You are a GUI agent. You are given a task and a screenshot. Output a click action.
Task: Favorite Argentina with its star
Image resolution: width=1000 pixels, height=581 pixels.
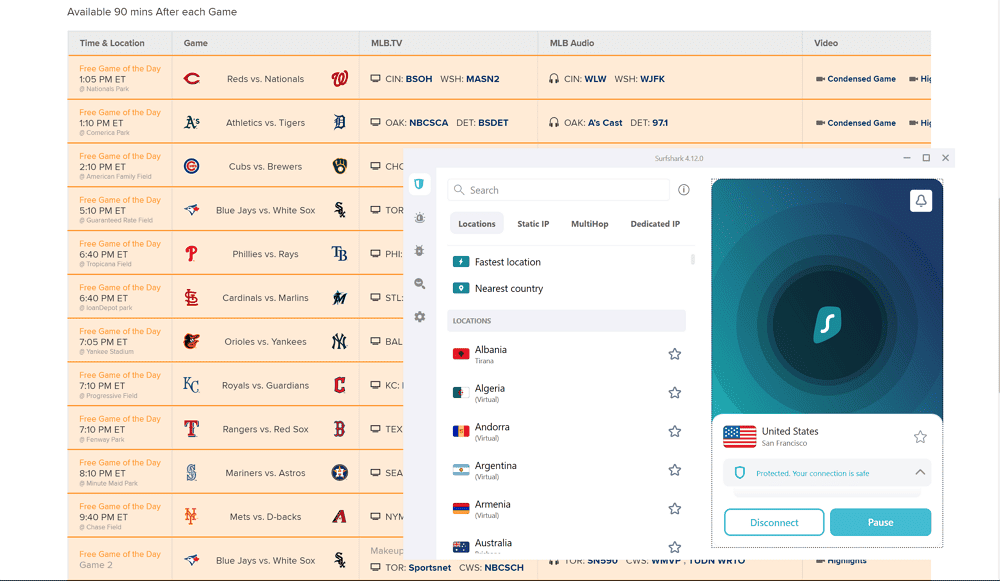(x=675, y=470)
